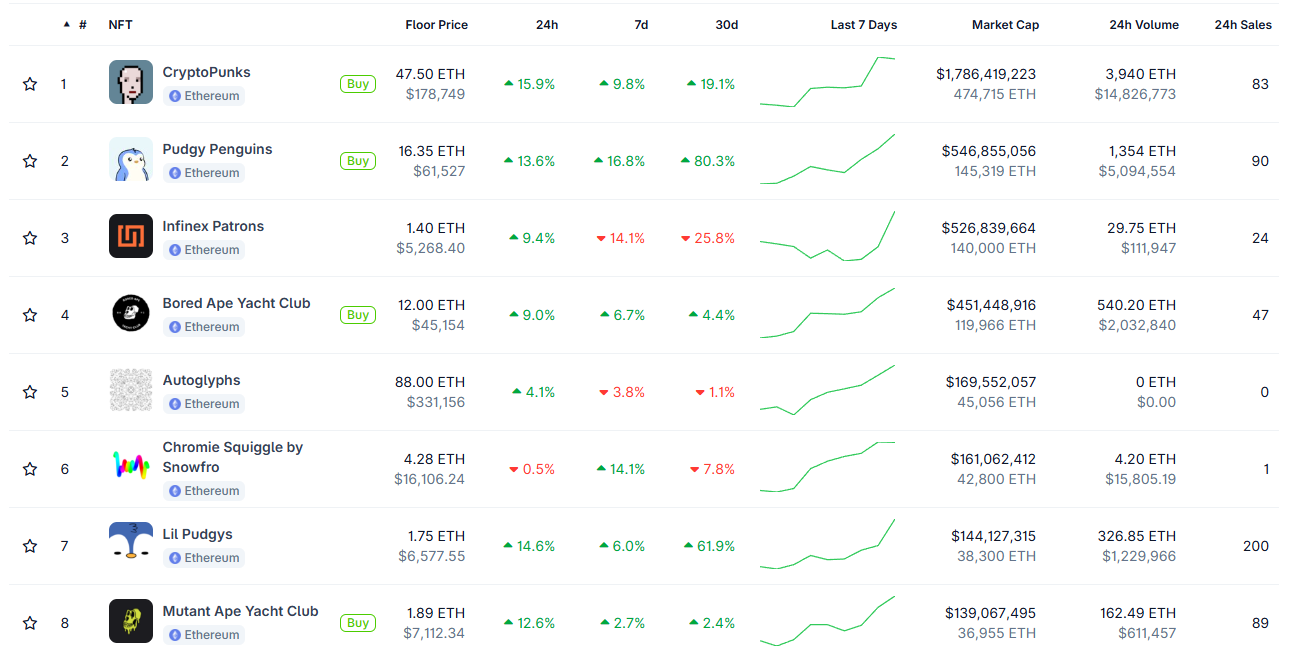Image resolution: width=1307 pixels, height=655 pixels.
Task: Sort table by Floor Price header
Action: click(436, 25)
